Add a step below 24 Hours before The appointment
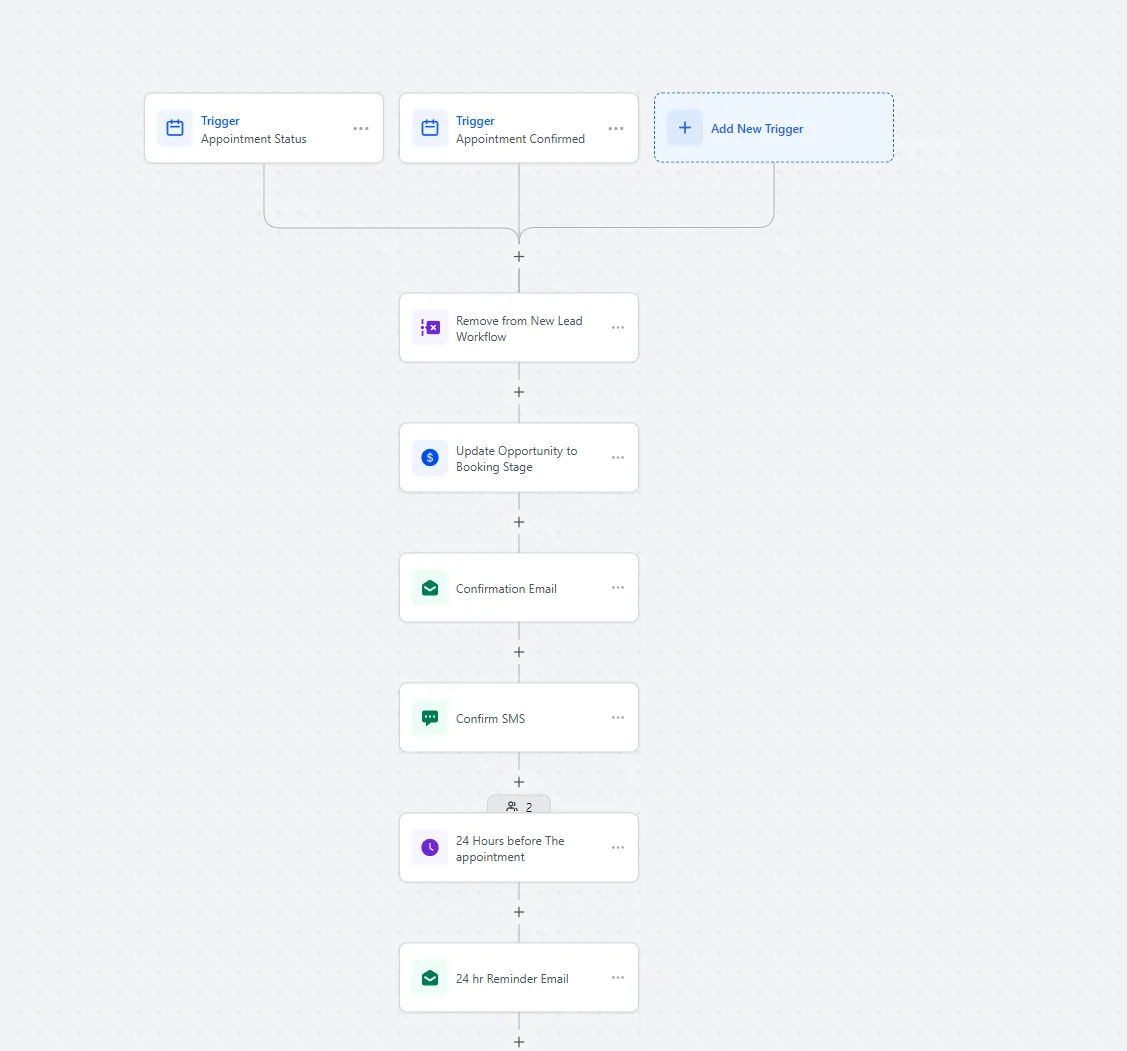 click(x=519, y=912)
